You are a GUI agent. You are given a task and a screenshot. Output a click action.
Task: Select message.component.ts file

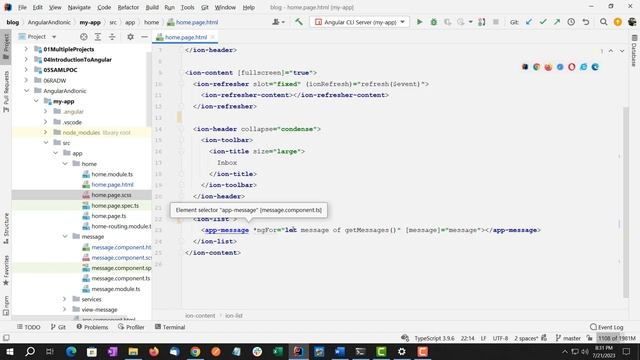(x=120, y=278)
